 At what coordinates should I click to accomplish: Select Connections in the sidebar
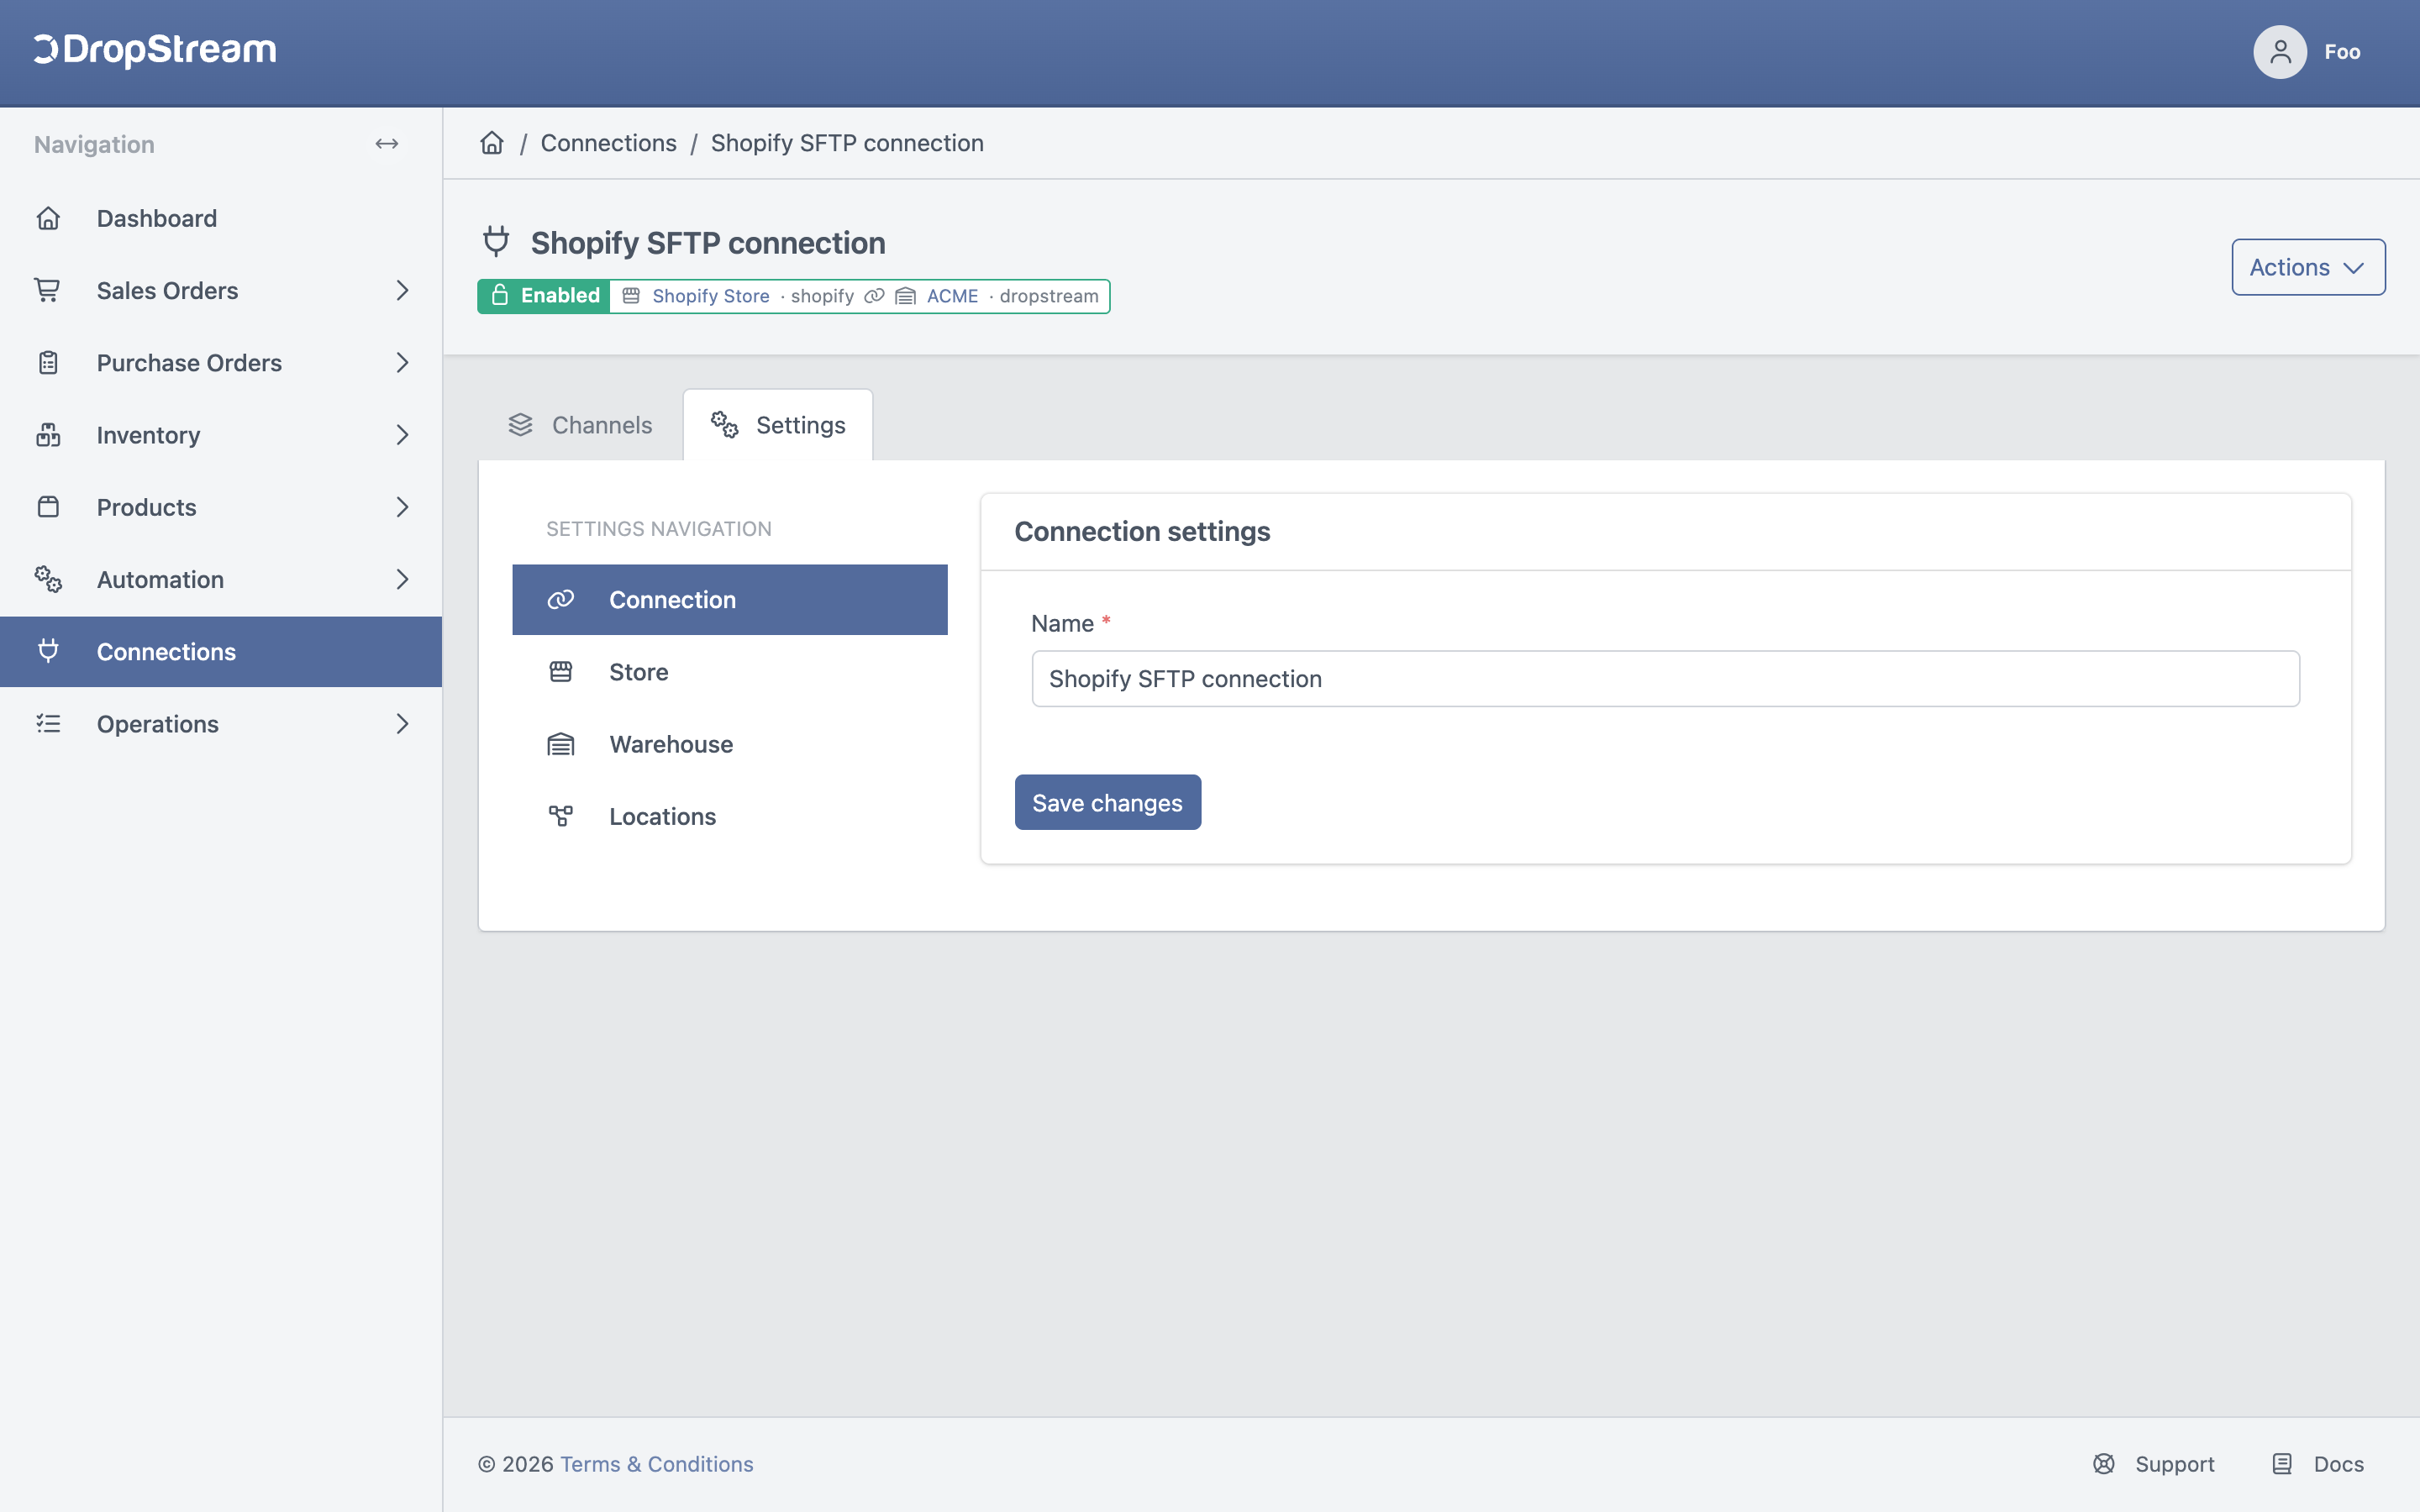(x=221, y=651)
